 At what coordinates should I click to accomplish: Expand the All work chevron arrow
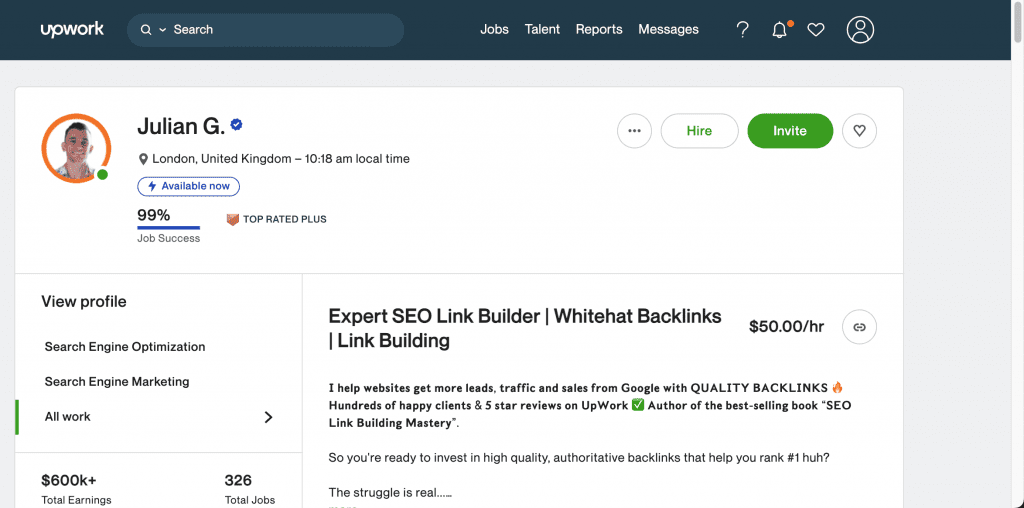[x=268, y=417]
